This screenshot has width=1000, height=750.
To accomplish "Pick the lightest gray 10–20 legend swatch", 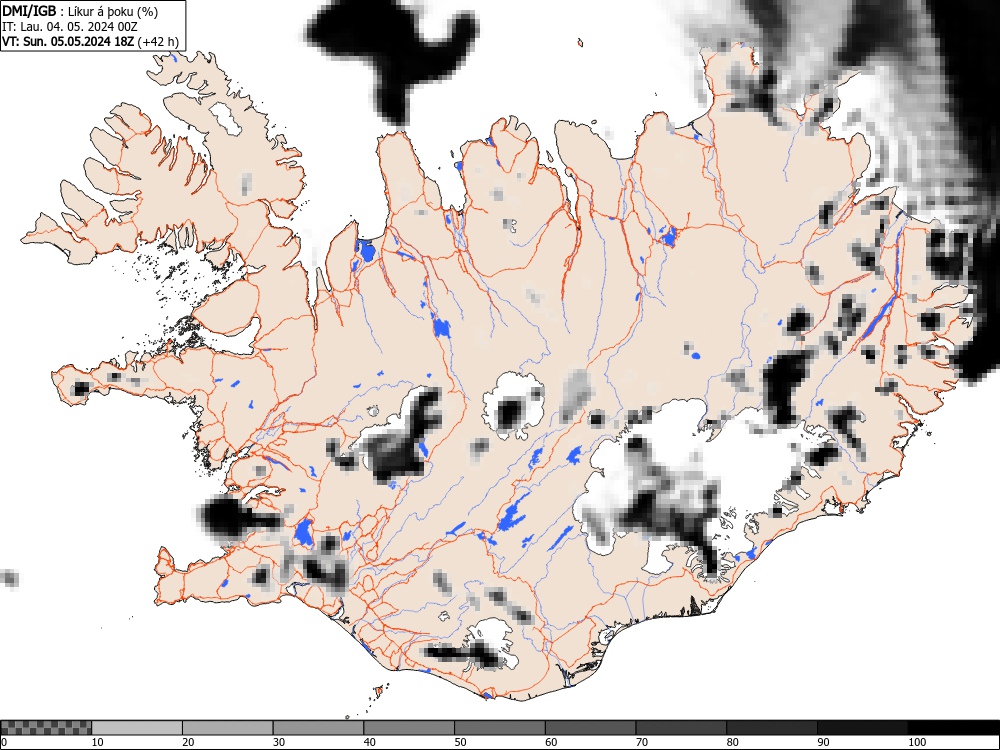I will (137, 728).
